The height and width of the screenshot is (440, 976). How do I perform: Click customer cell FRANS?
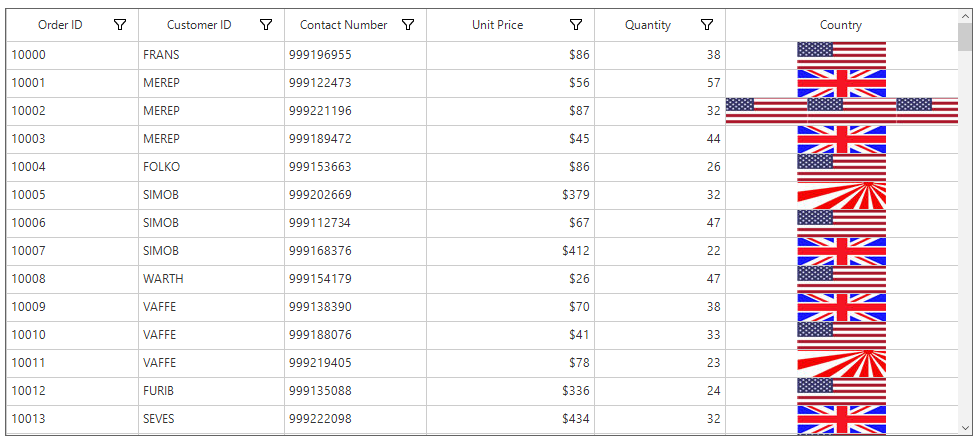coord(212,55)
